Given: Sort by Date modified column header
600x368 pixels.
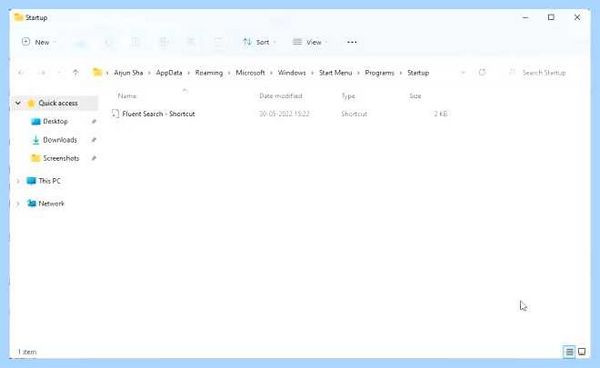Looking at the screenshot, I should click(281, 96).
